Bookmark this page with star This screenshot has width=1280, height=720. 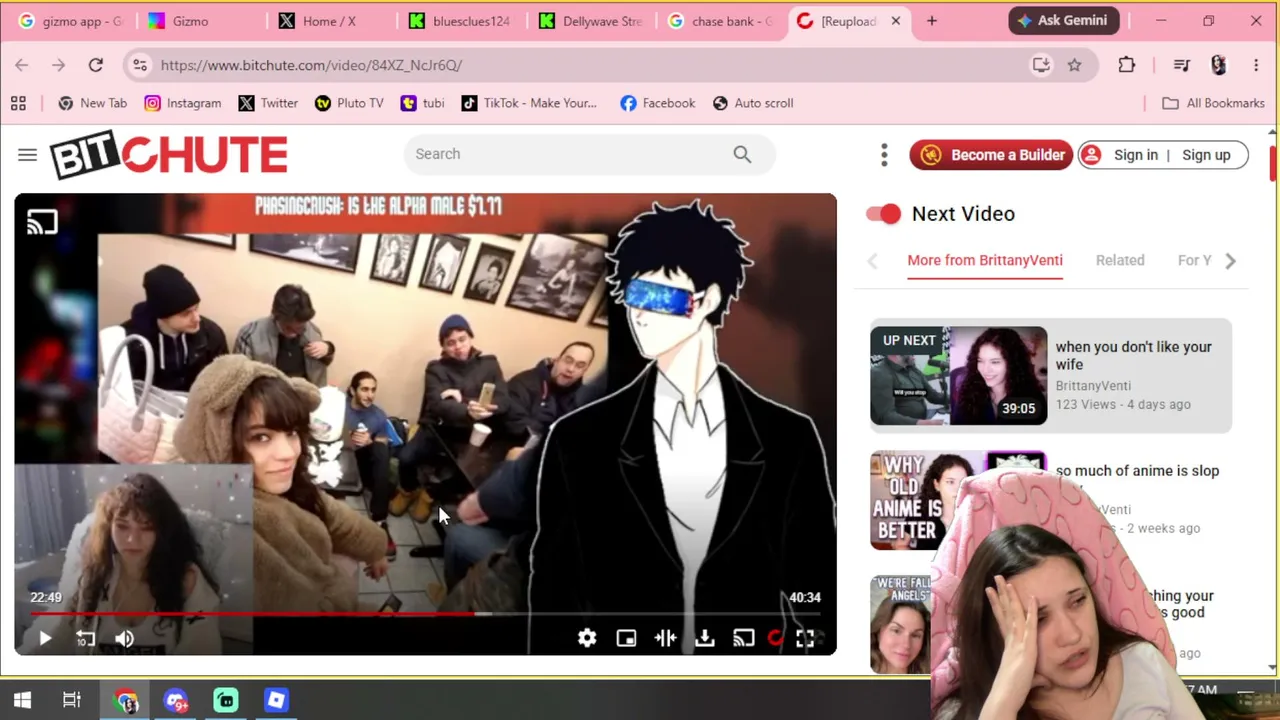(1074, 65)
